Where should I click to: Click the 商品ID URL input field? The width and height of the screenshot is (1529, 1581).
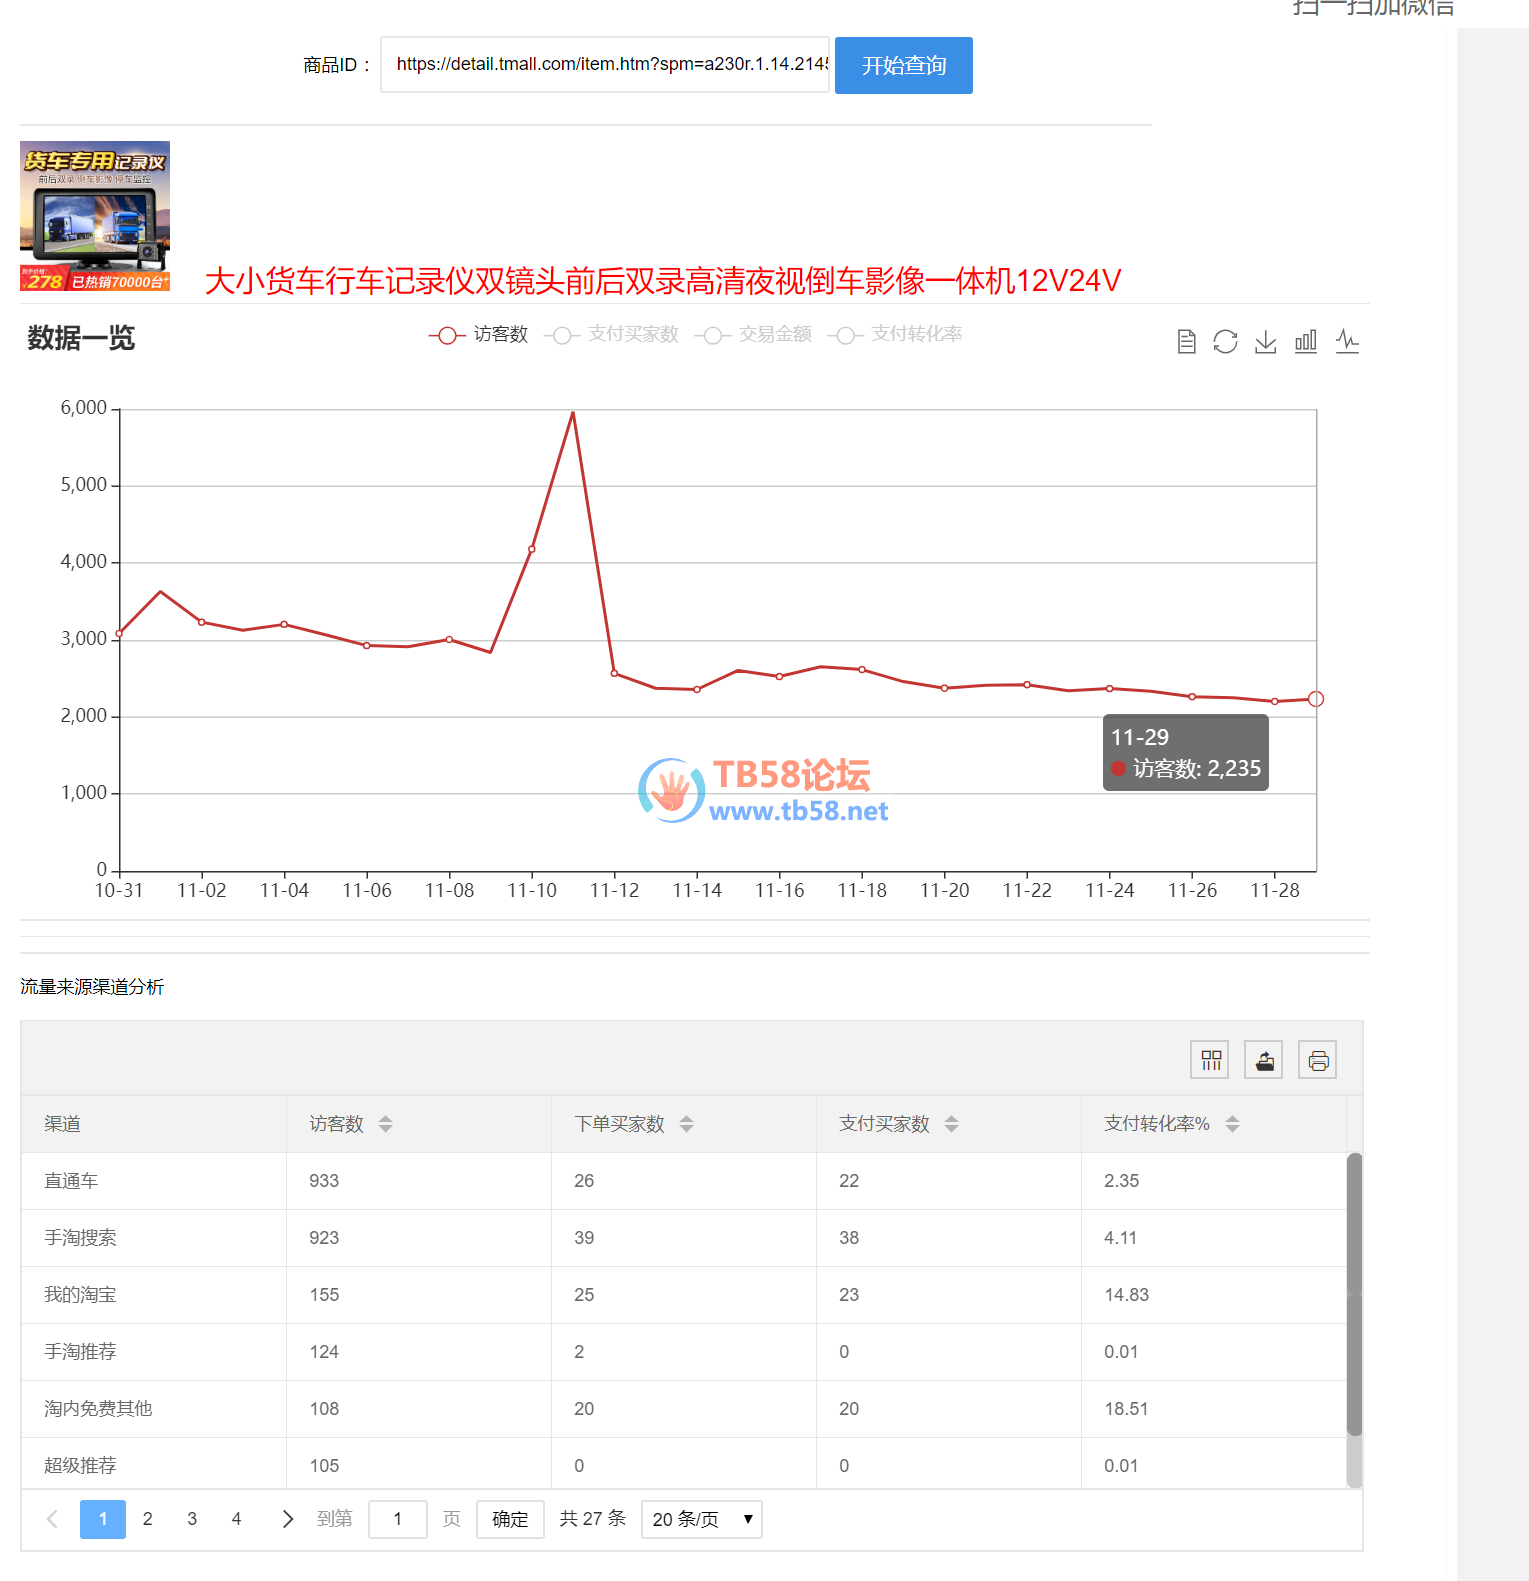point(605,65)
